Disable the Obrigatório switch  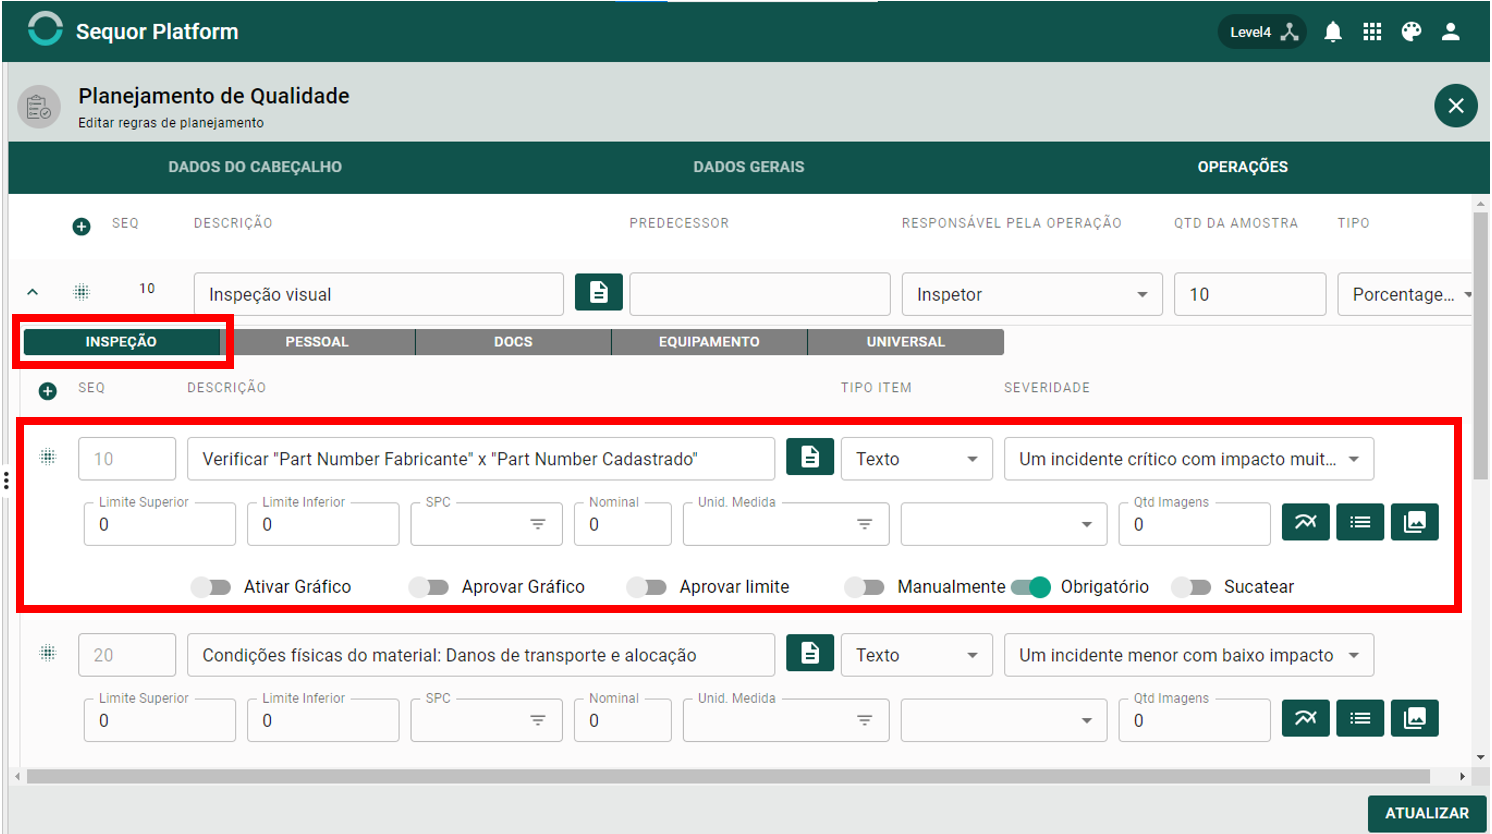click(1031, 587)
